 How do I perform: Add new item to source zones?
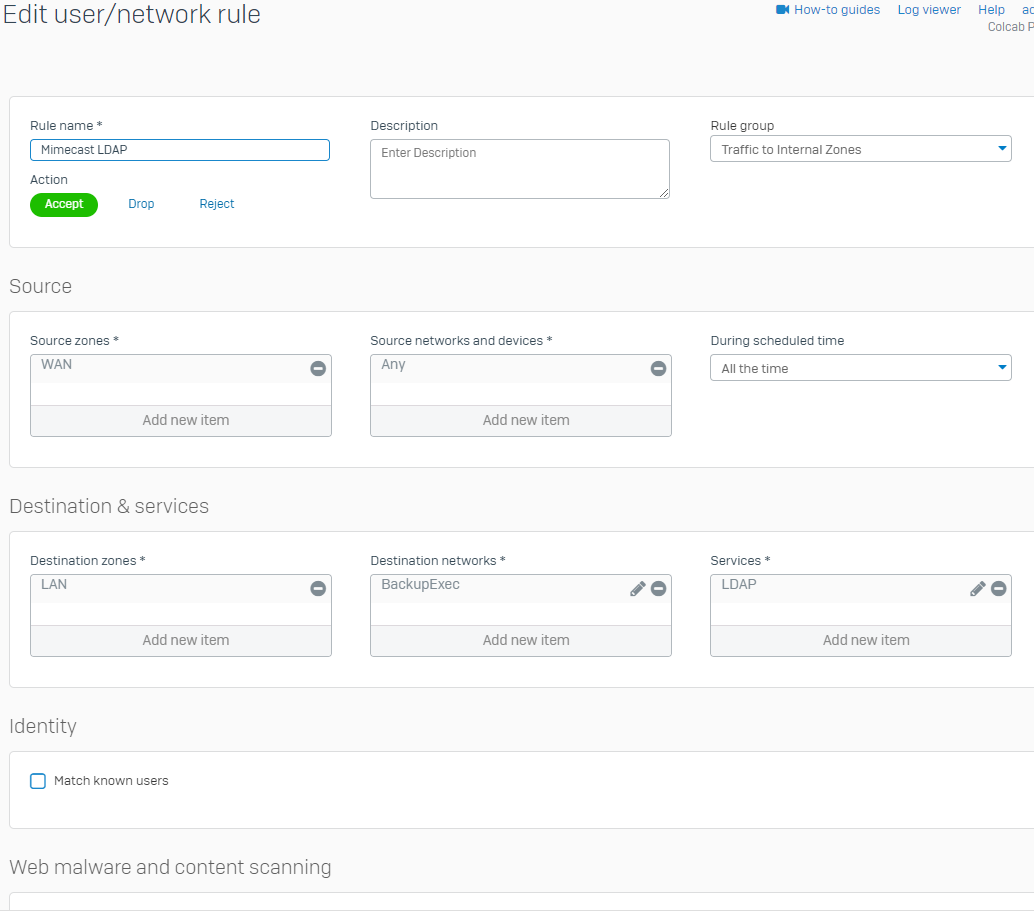click(185, 420)
